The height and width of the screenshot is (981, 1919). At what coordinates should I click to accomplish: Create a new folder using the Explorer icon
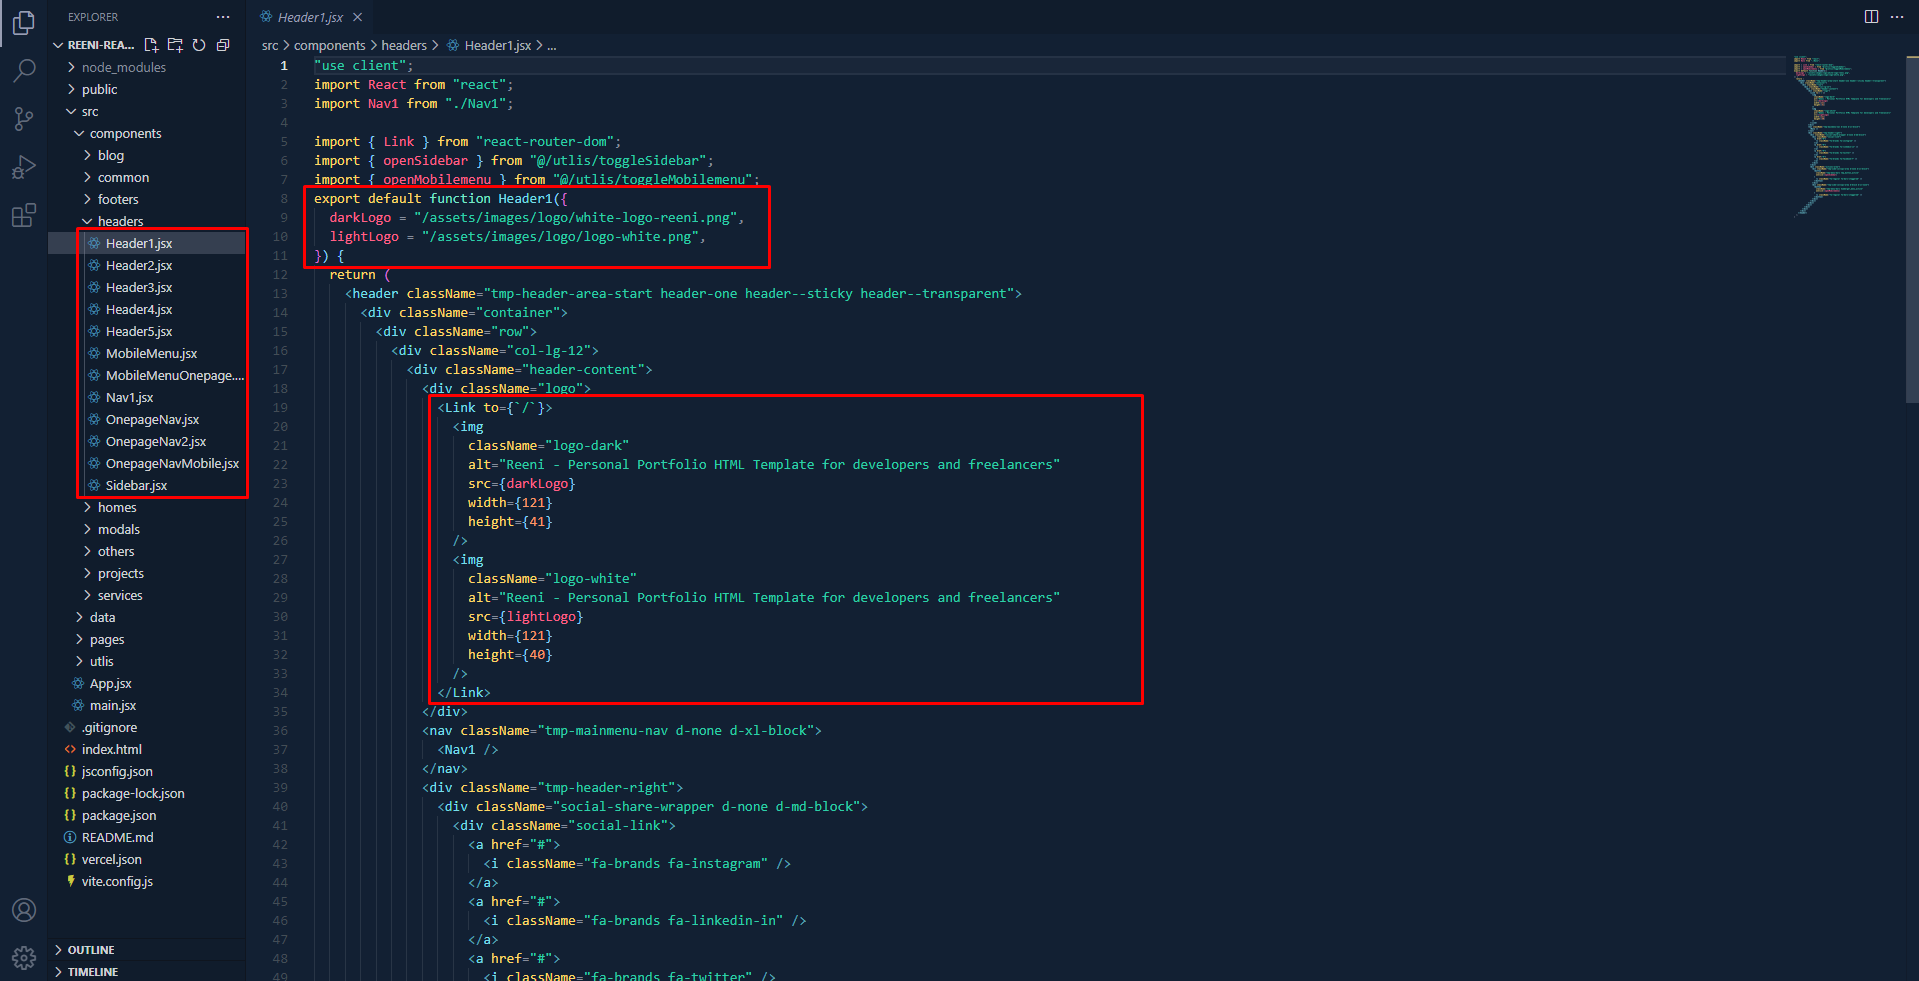click(175, 45)
